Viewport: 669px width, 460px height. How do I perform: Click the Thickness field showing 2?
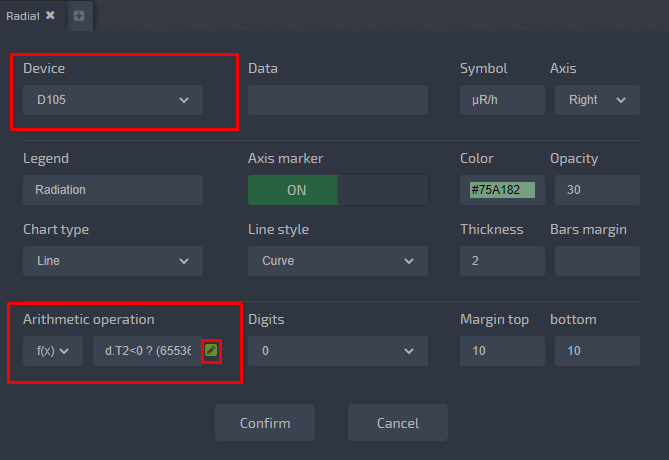[x=502, y=261]
